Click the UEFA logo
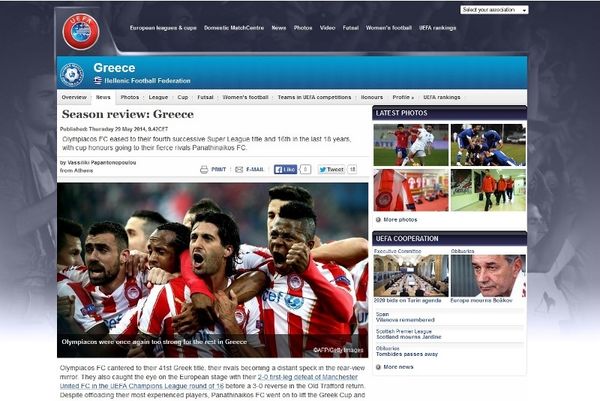 tap(81, 32)
